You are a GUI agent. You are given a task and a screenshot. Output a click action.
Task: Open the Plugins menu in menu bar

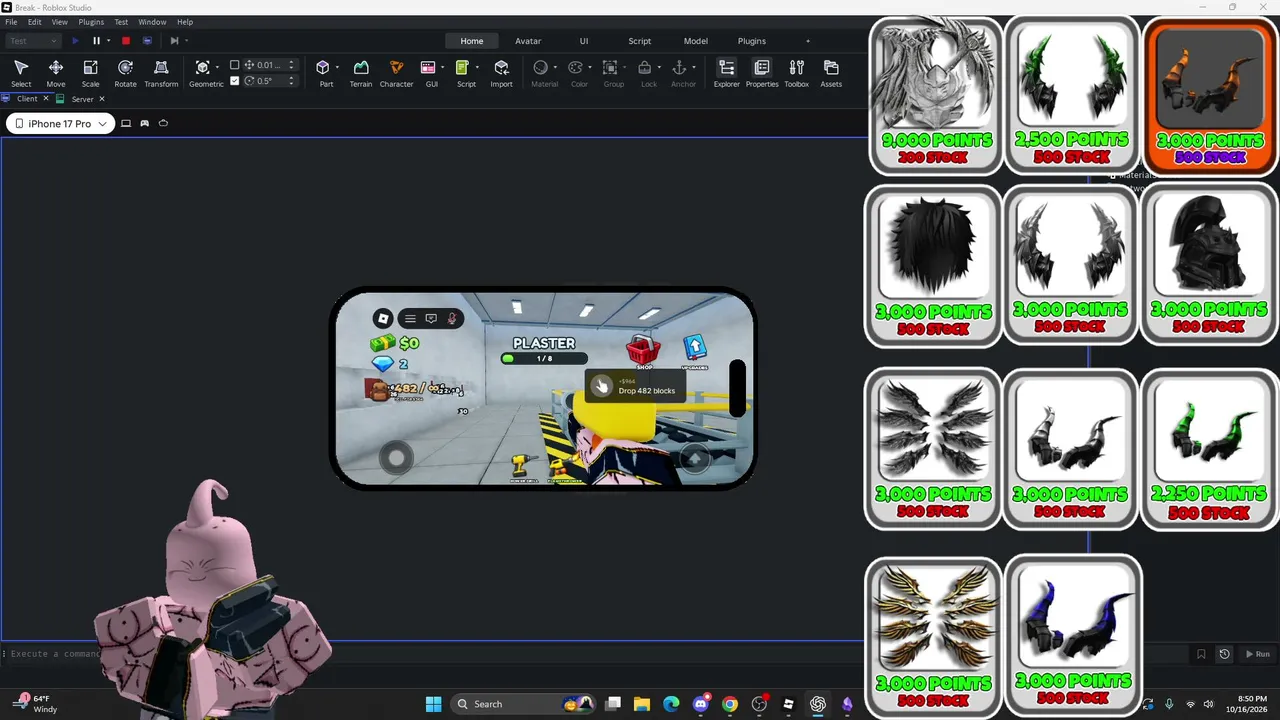[91, 22]
